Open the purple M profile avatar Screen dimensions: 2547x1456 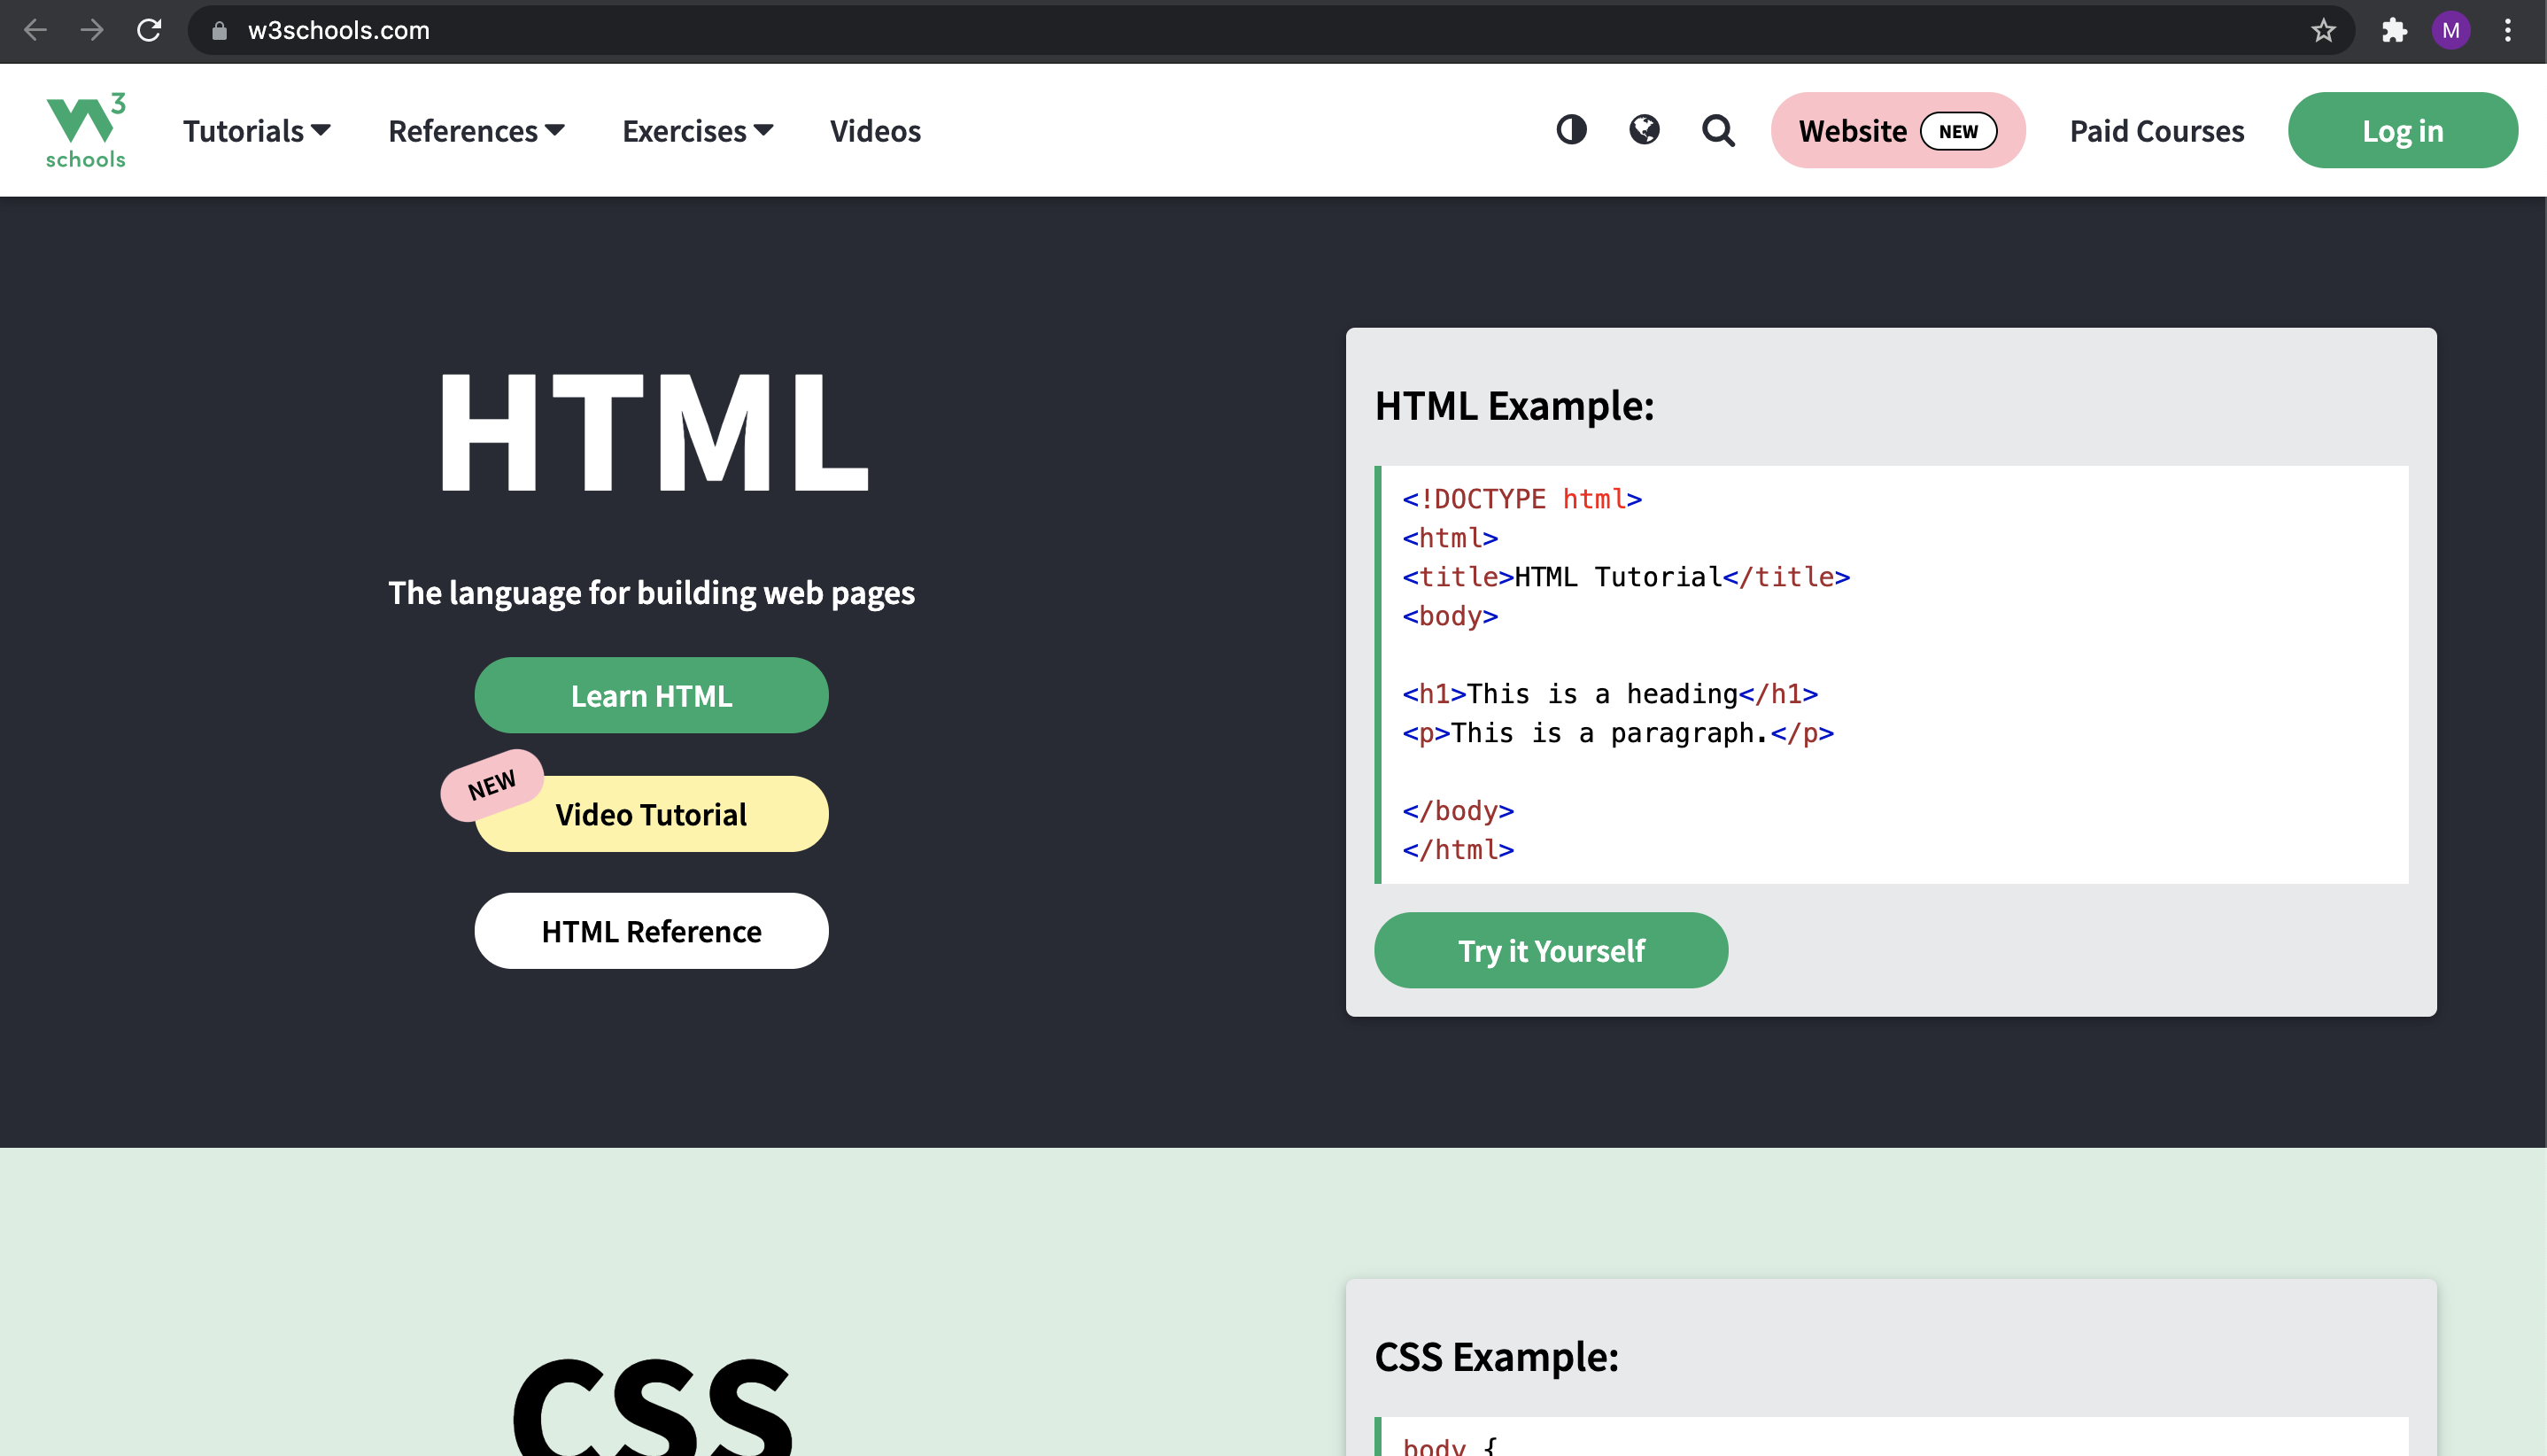click(x=2451, y=30)
